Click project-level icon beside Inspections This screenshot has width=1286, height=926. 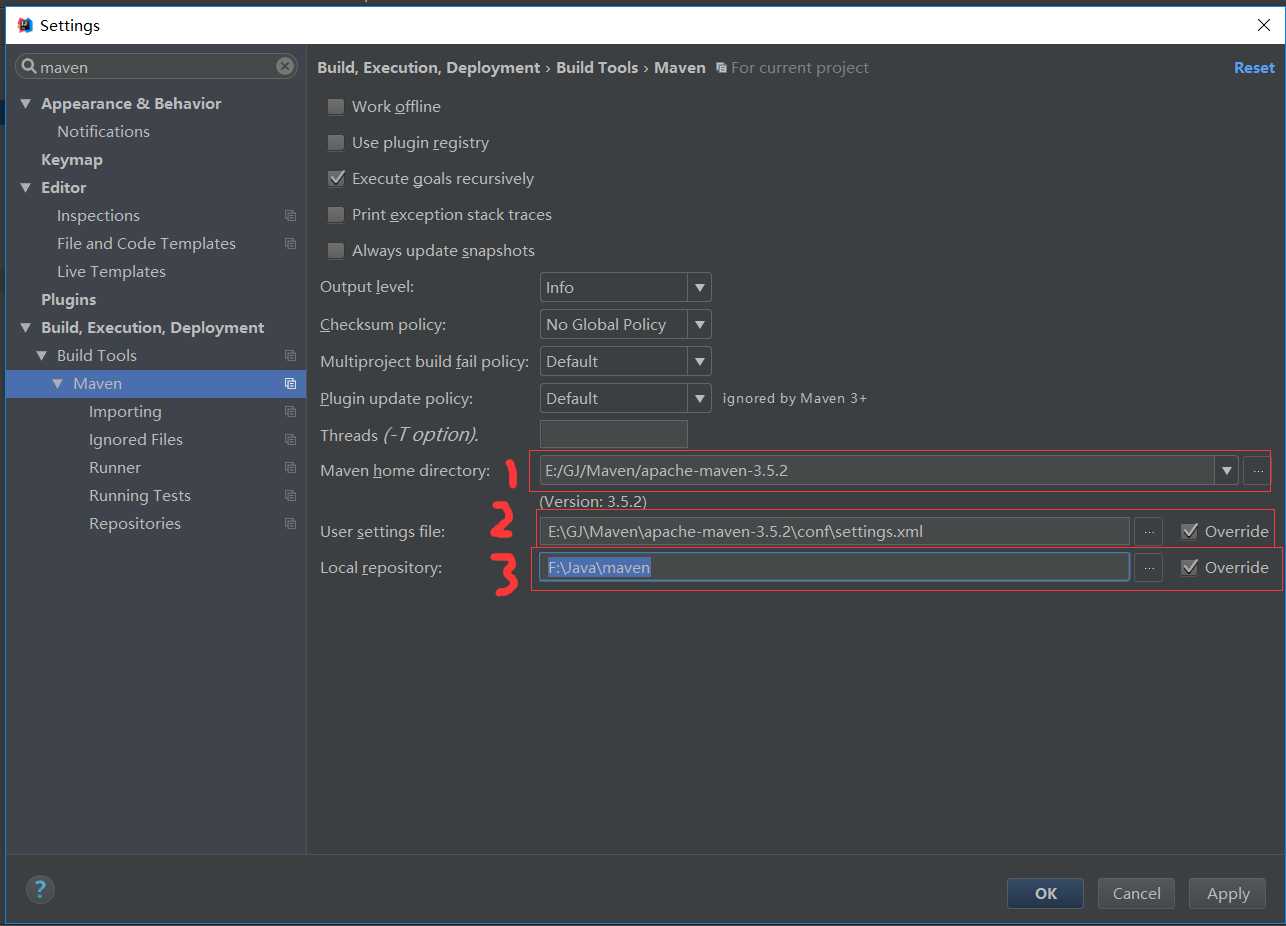tap(290, 216)
